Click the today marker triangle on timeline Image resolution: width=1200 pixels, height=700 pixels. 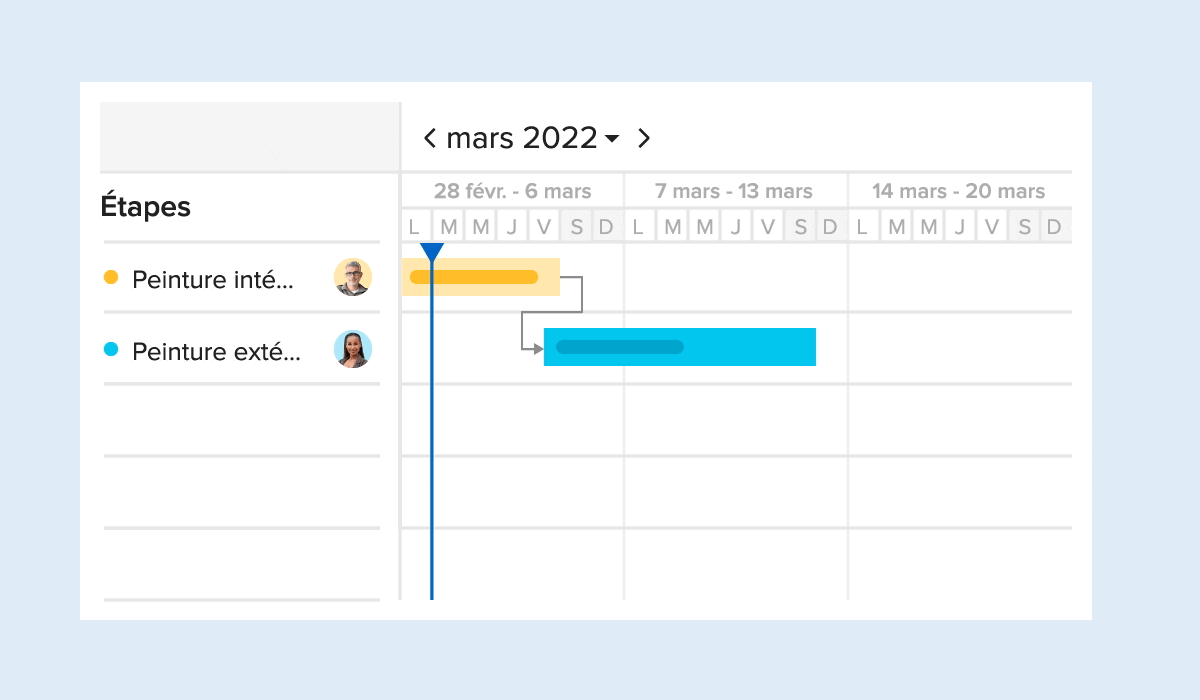tap(432, 251)
